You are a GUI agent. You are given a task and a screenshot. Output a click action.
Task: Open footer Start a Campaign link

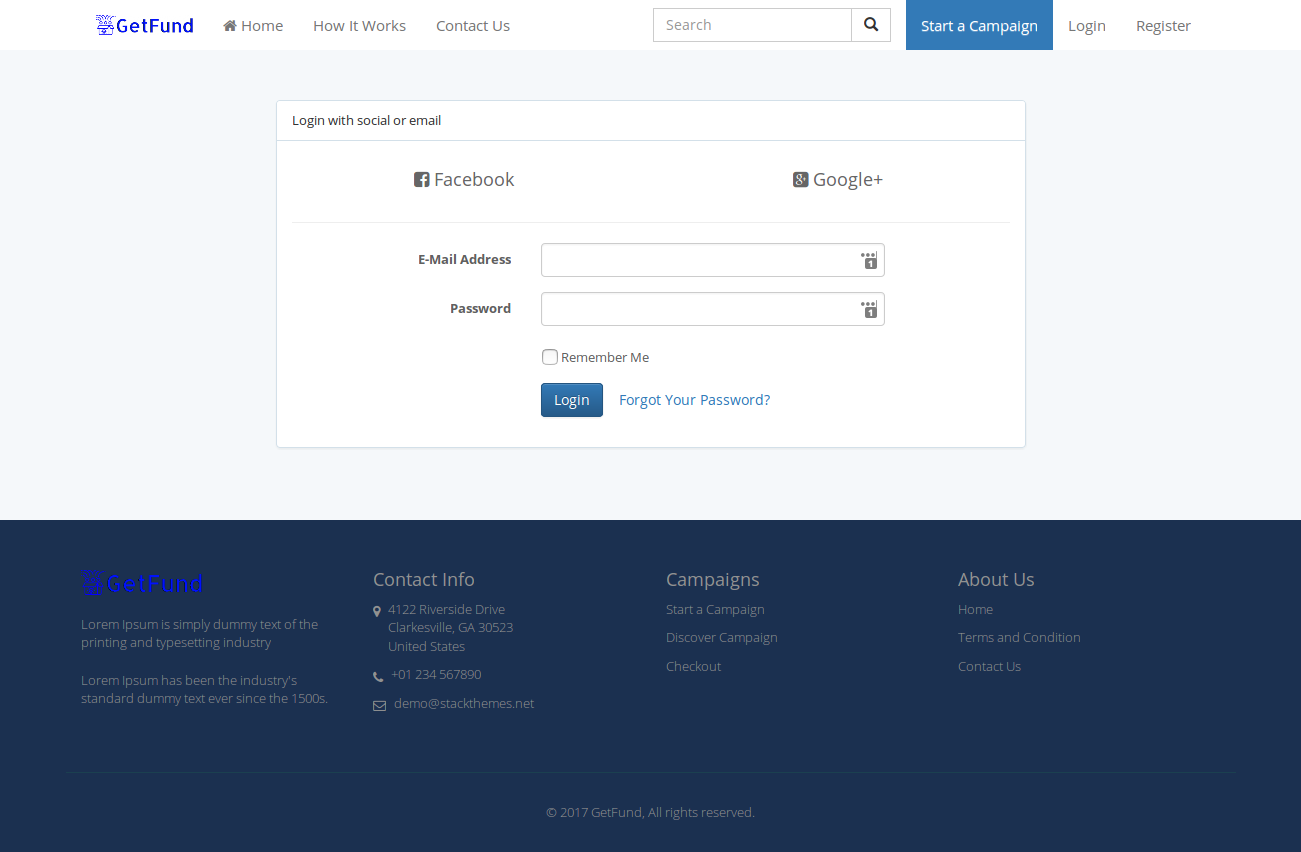[715, 610]
